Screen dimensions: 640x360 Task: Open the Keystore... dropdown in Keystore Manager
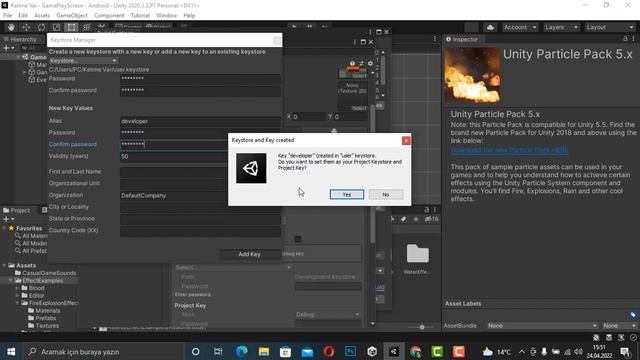pyautogui.click(x=83, y=60)
